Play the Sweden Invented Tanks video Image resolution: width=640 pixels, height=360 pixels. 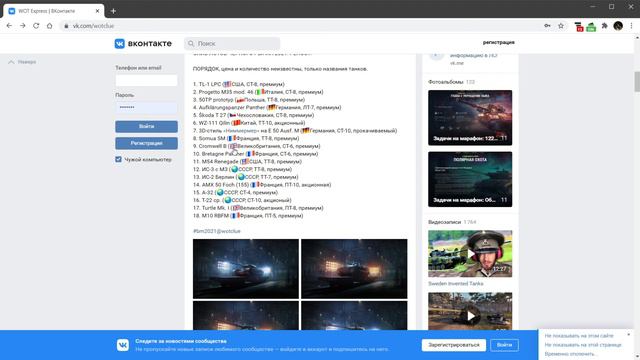470,254
